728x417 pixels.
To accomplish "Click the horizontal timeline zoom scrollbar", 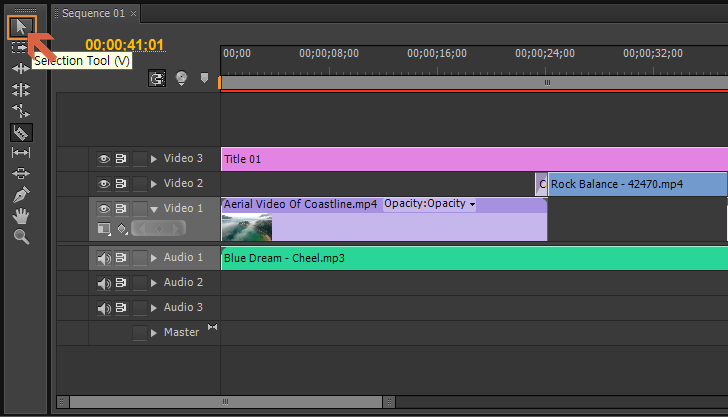I will point(226,402).
